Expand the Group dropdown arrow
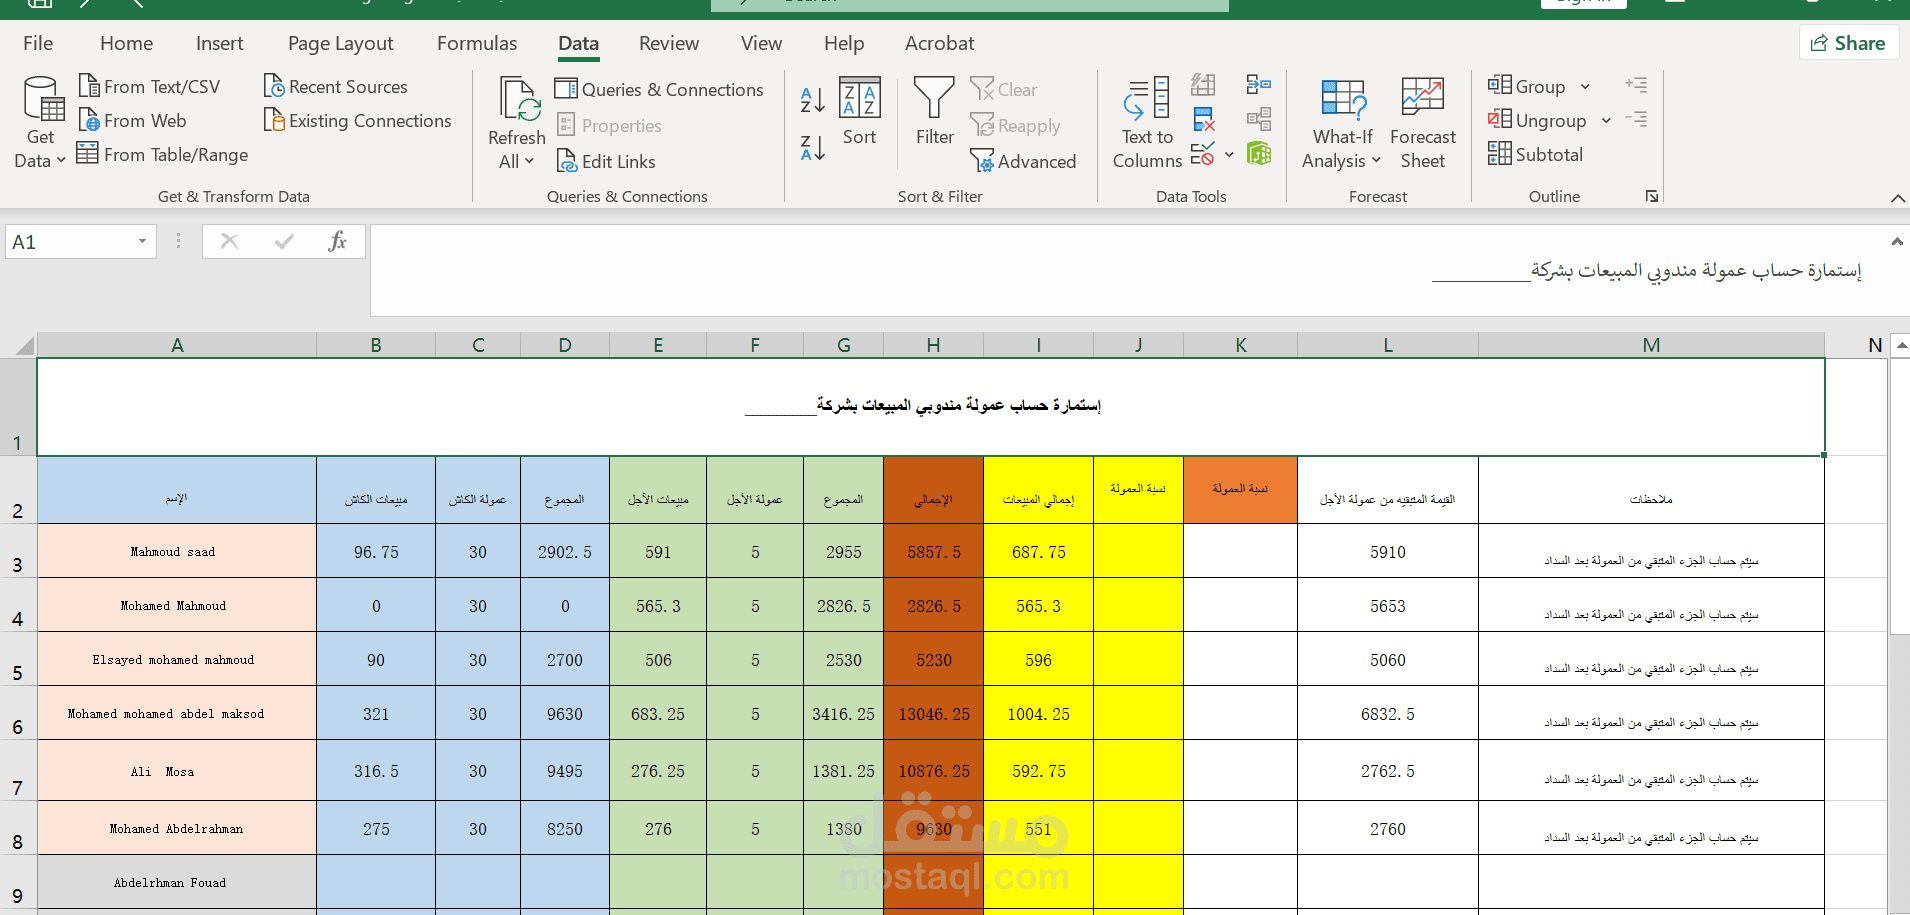This screenshot has width=1910, height=915. click(x=1585, y=87)
